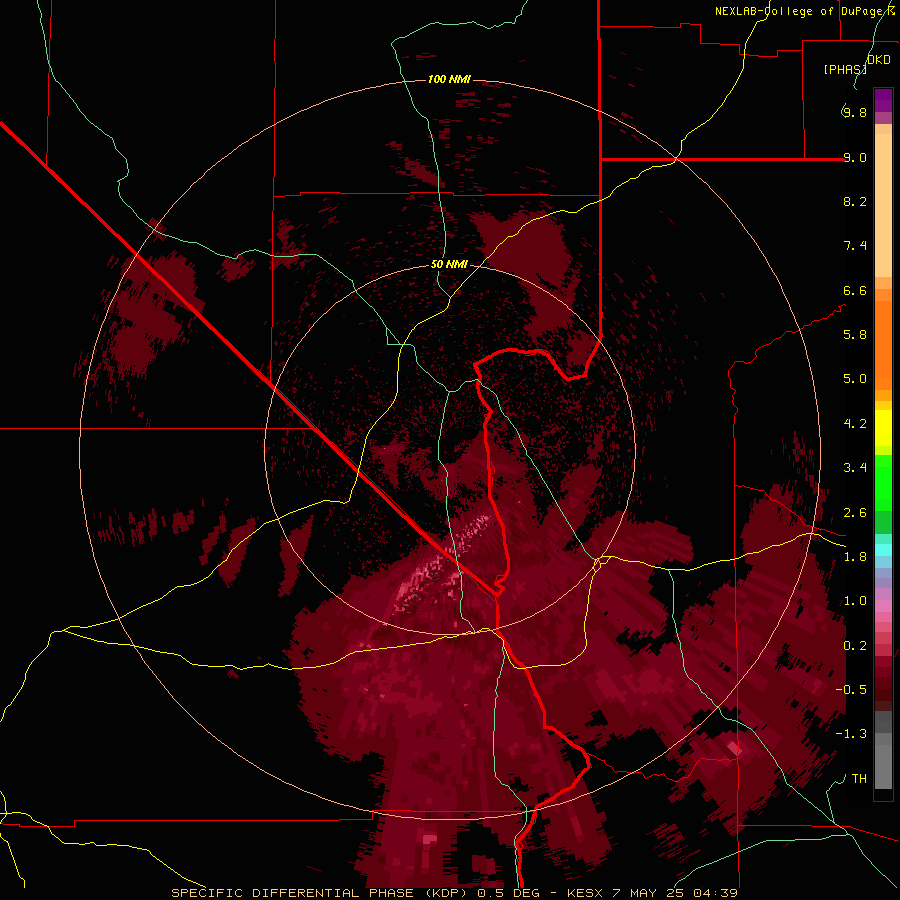The image size is (900, 900).
Task: Select the 9.8 value on color scale
Action: (854, 112)
